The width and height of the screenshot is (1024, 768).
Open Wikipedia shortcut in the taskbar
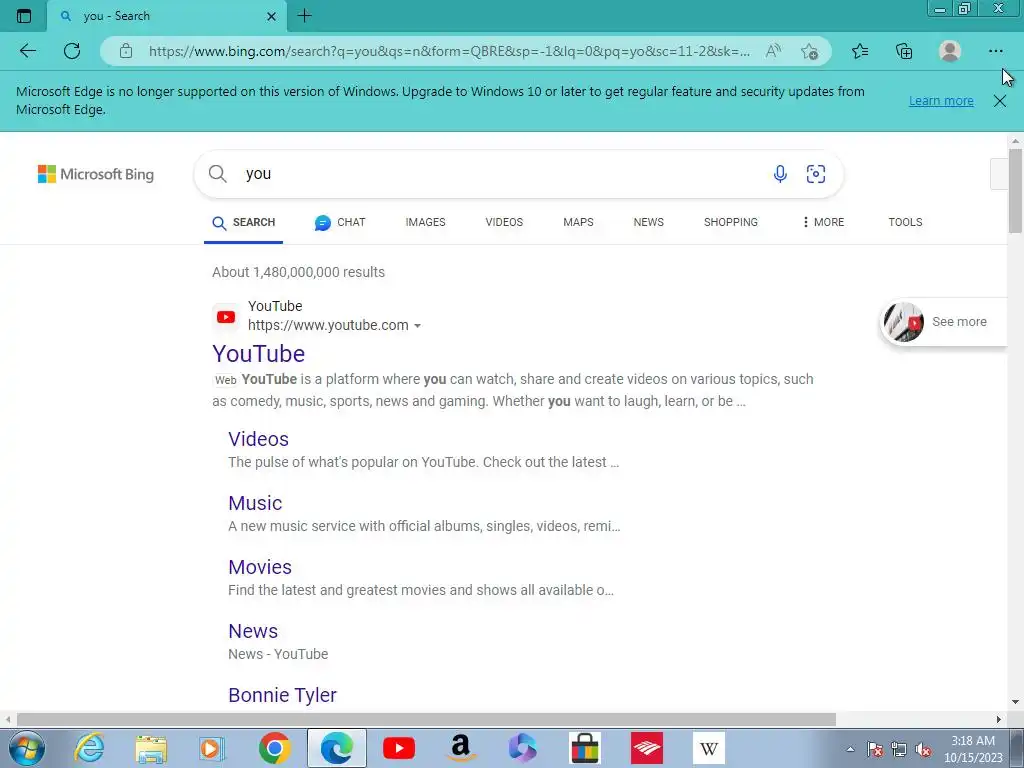click(709, 748)
